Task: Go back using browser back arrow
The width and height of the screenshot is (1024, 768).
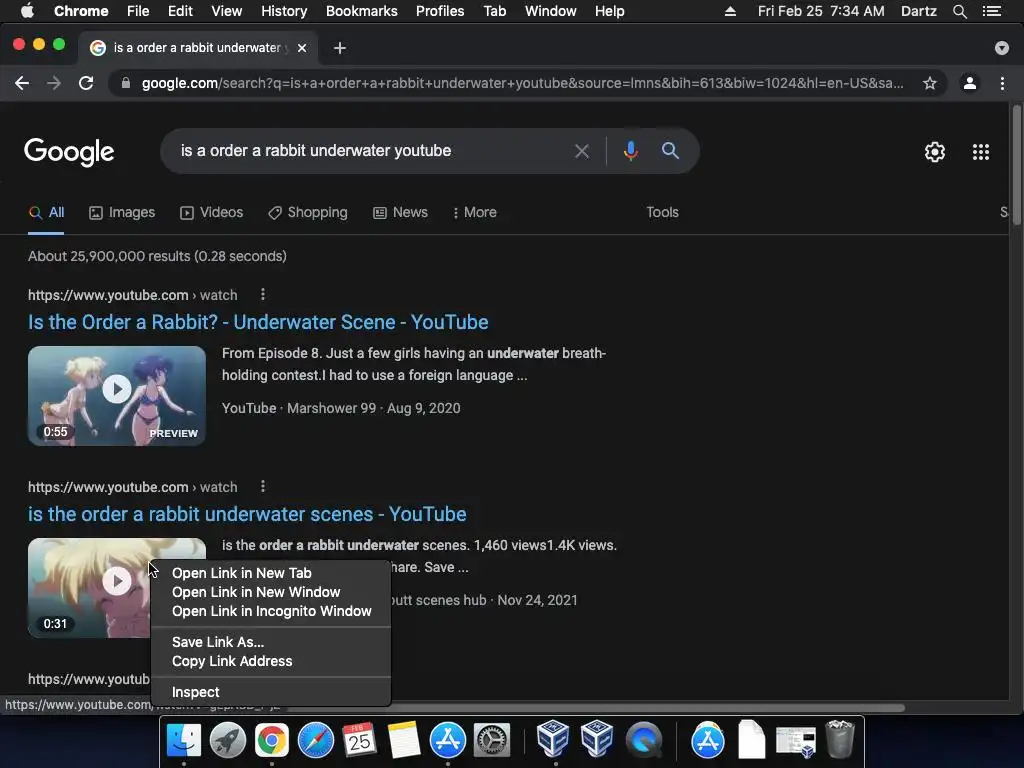Action: 22,83
